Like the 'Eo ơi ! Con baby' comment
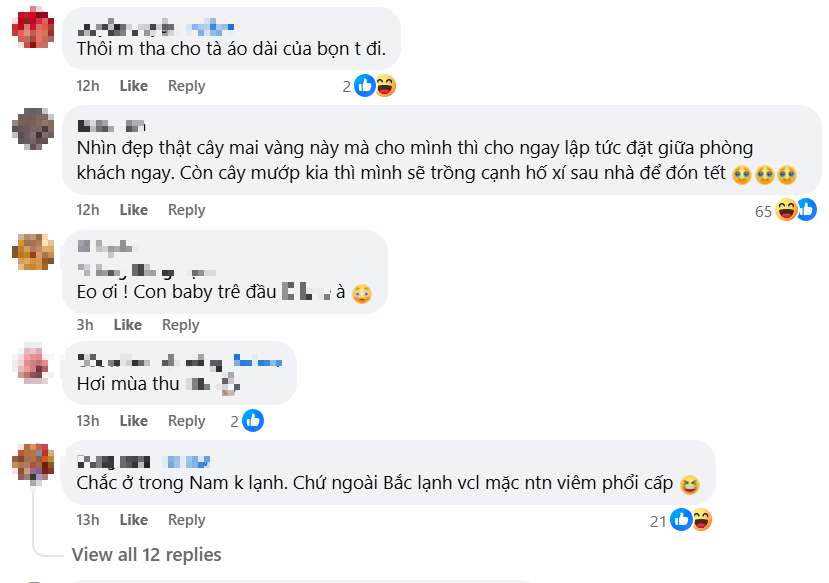 127,325
